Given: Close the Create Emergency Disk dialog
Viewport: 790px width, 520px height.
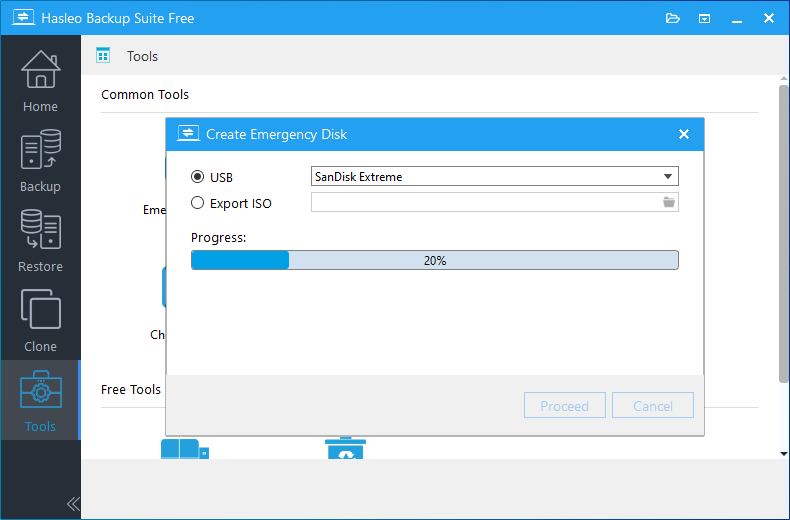Looking at the screenshot, I should [x=684, y=134].
